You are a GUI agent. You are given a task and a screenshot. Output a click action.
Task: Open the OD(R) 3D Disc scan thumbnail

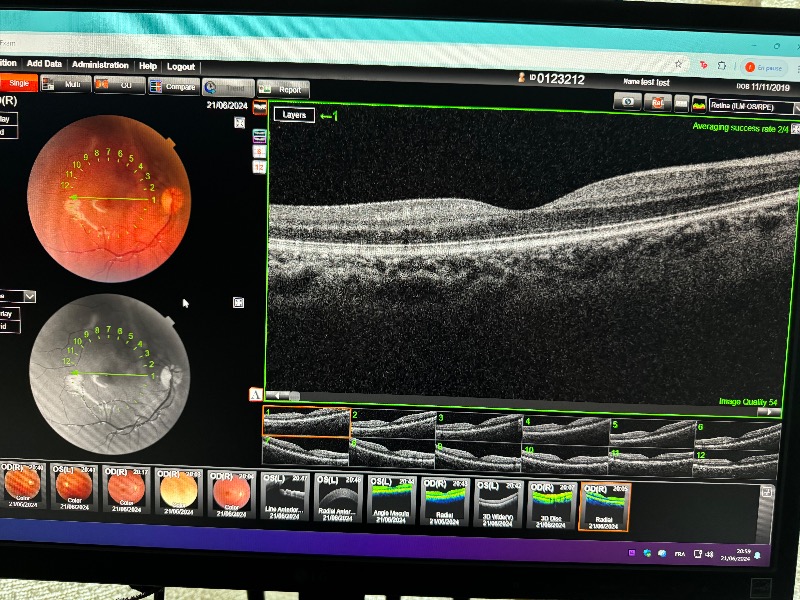pyautogui.click(x=551, y=505)
